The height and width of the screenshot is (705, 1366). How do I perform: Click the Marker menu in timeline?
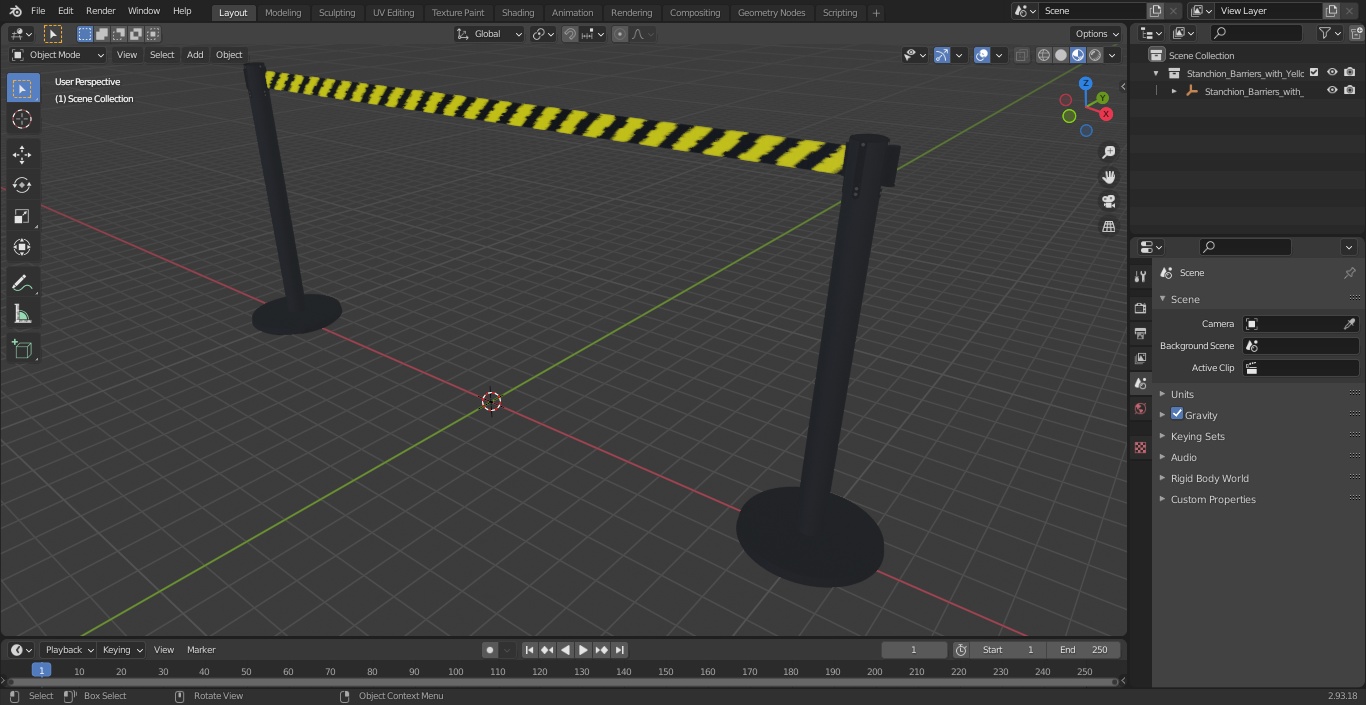[x=201, y=650]
